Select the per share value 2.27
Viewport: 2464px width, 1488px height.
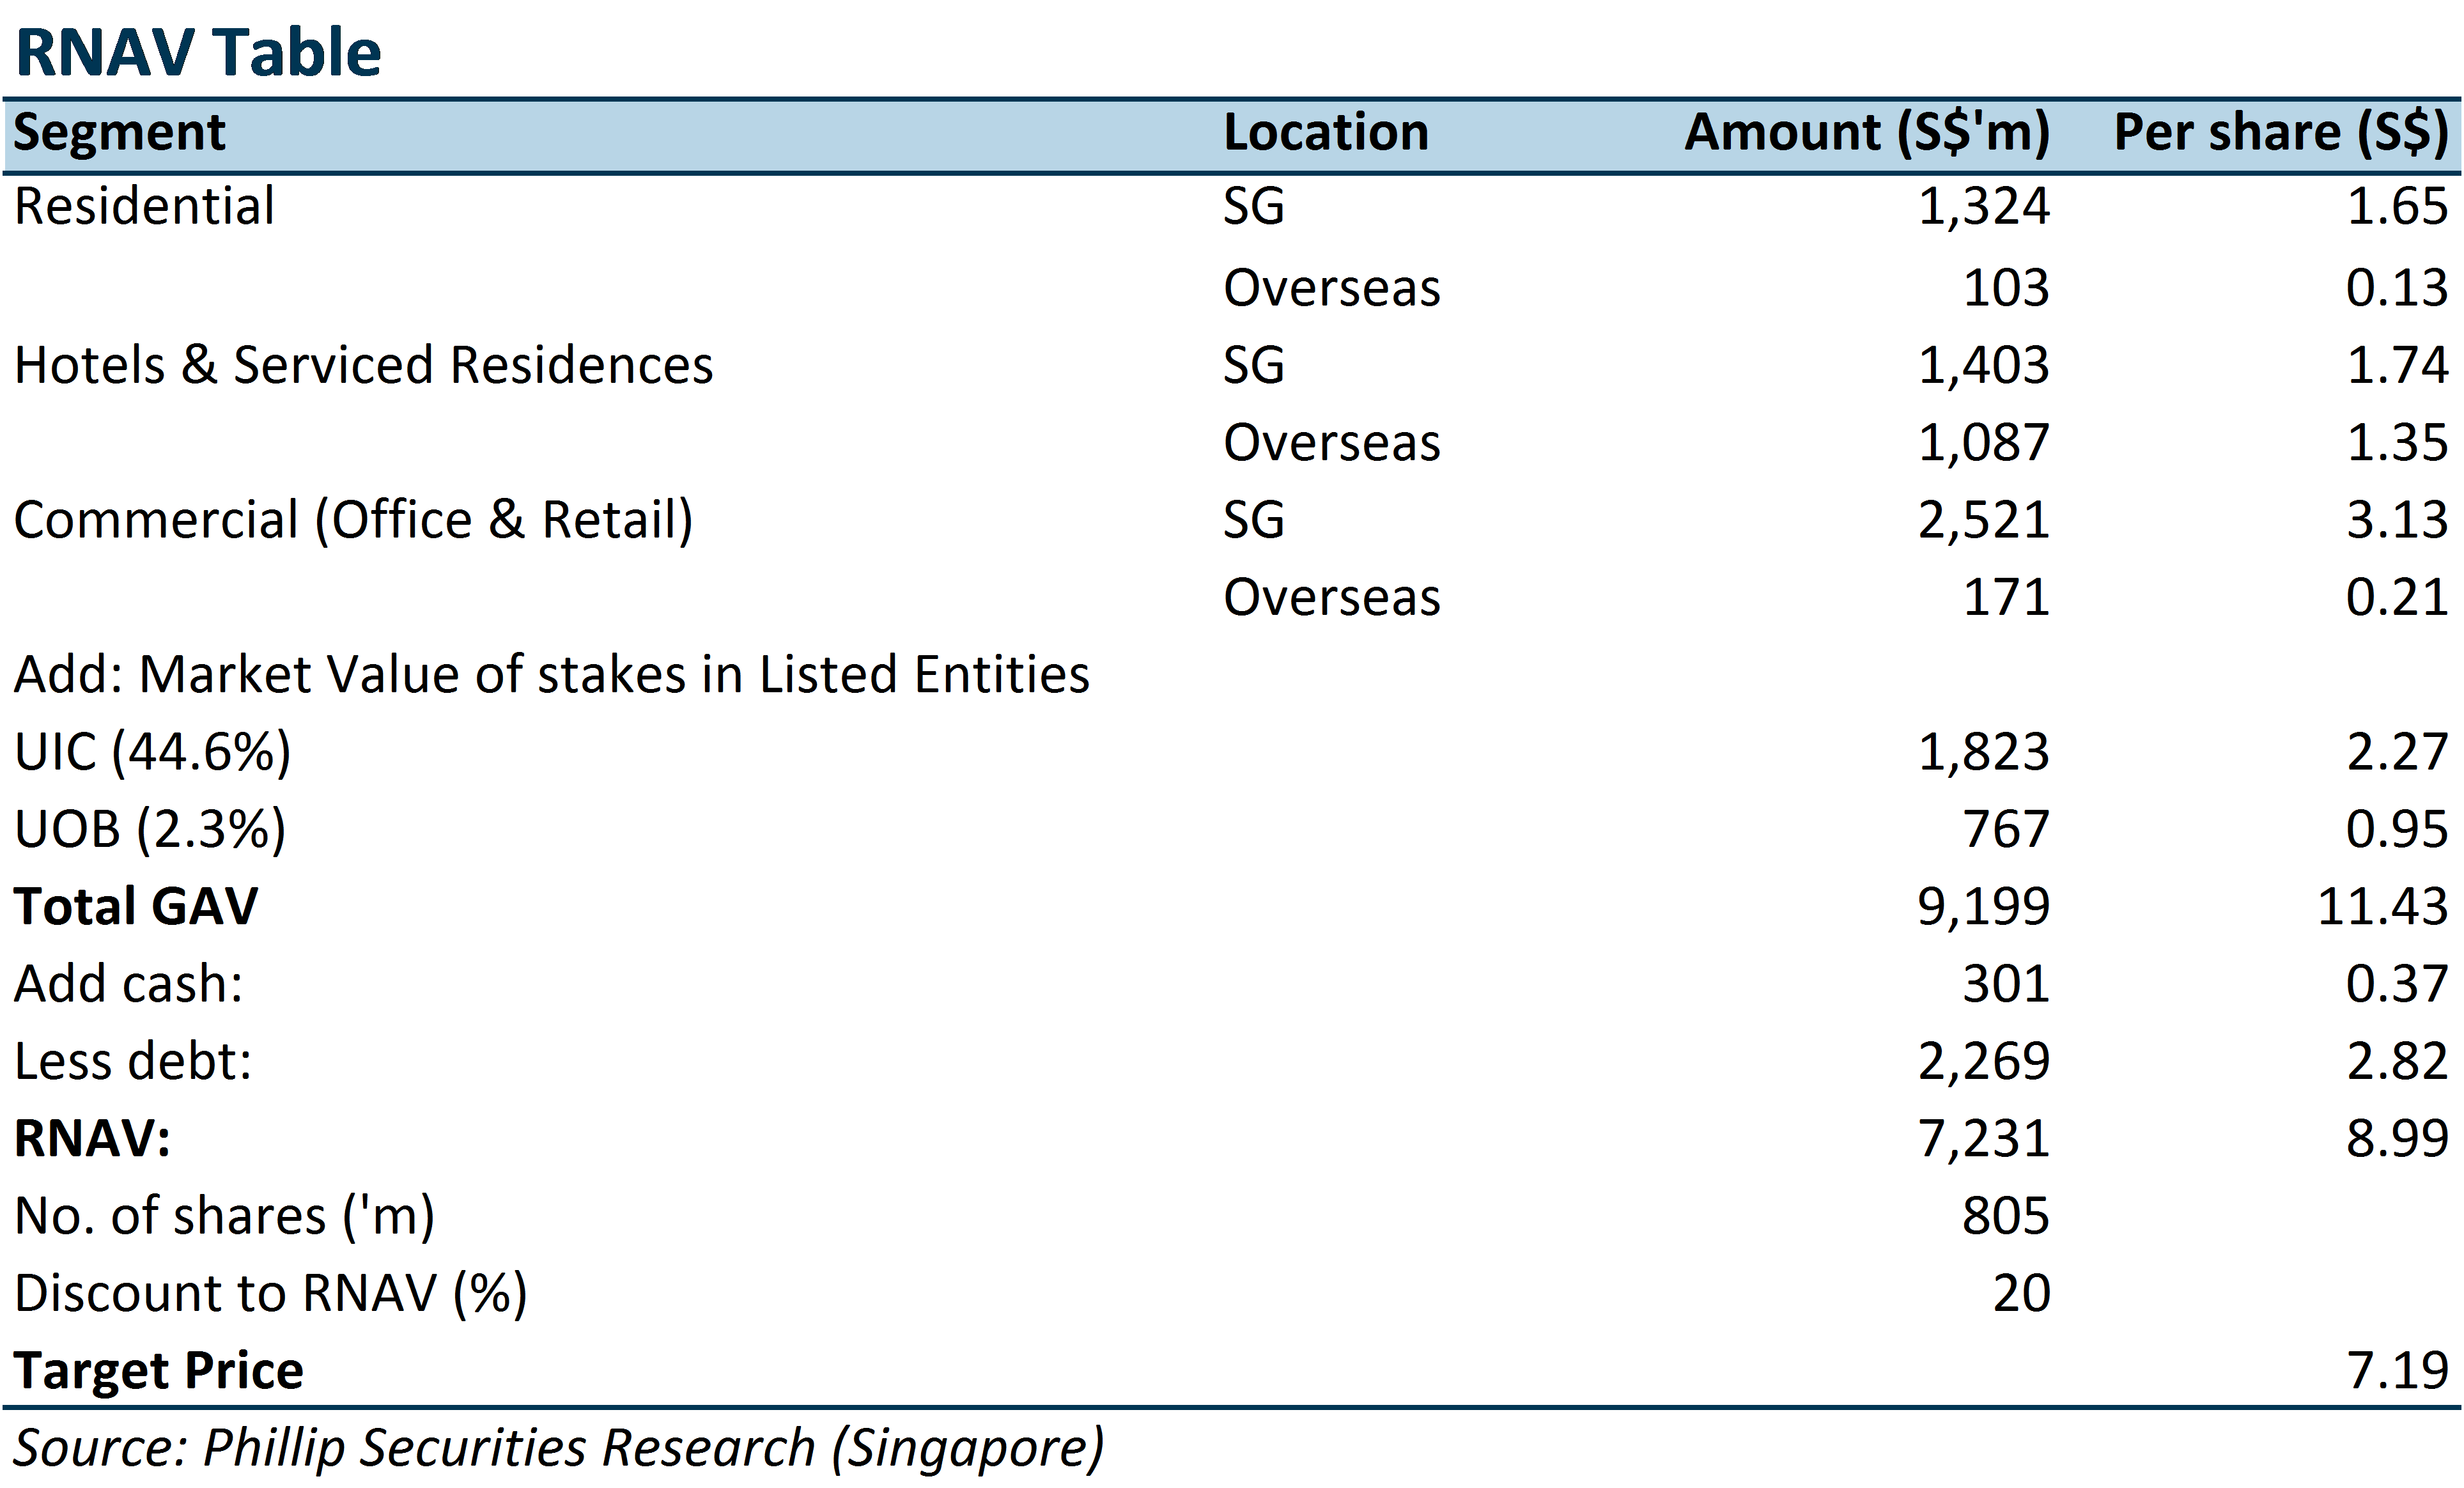coord(2398,752)
